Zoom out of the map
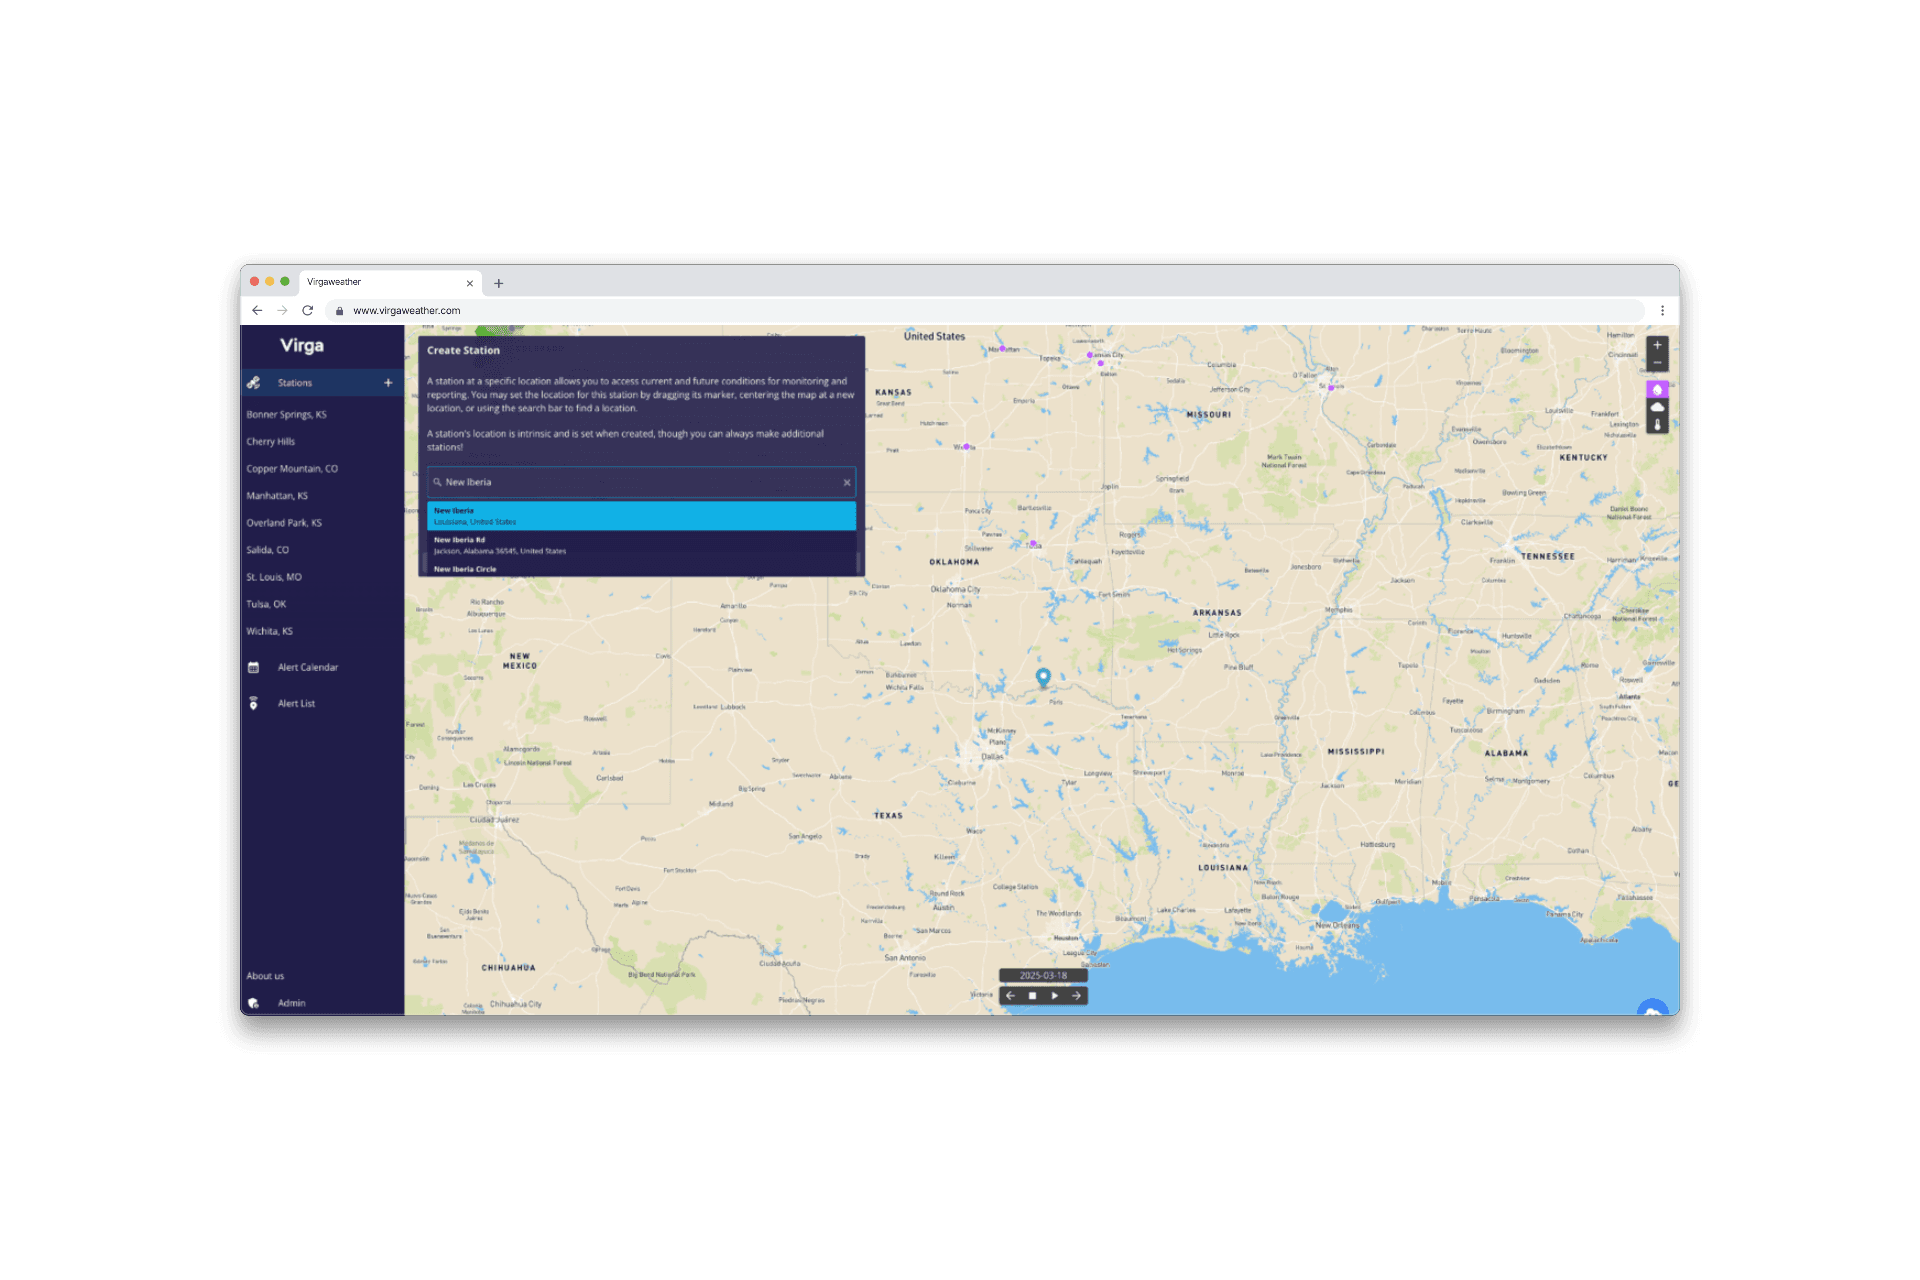1920x1280 pixels. click(x=1657, y=363)
